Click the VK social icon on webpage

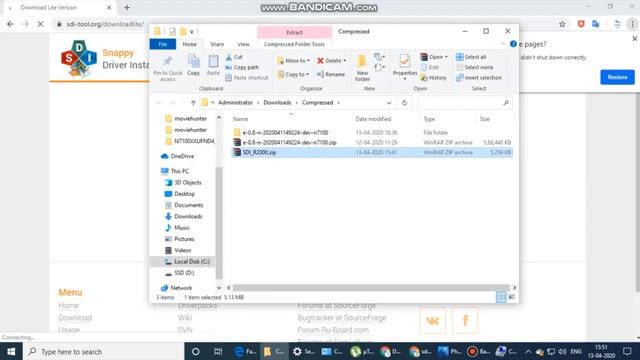(433, 320)
